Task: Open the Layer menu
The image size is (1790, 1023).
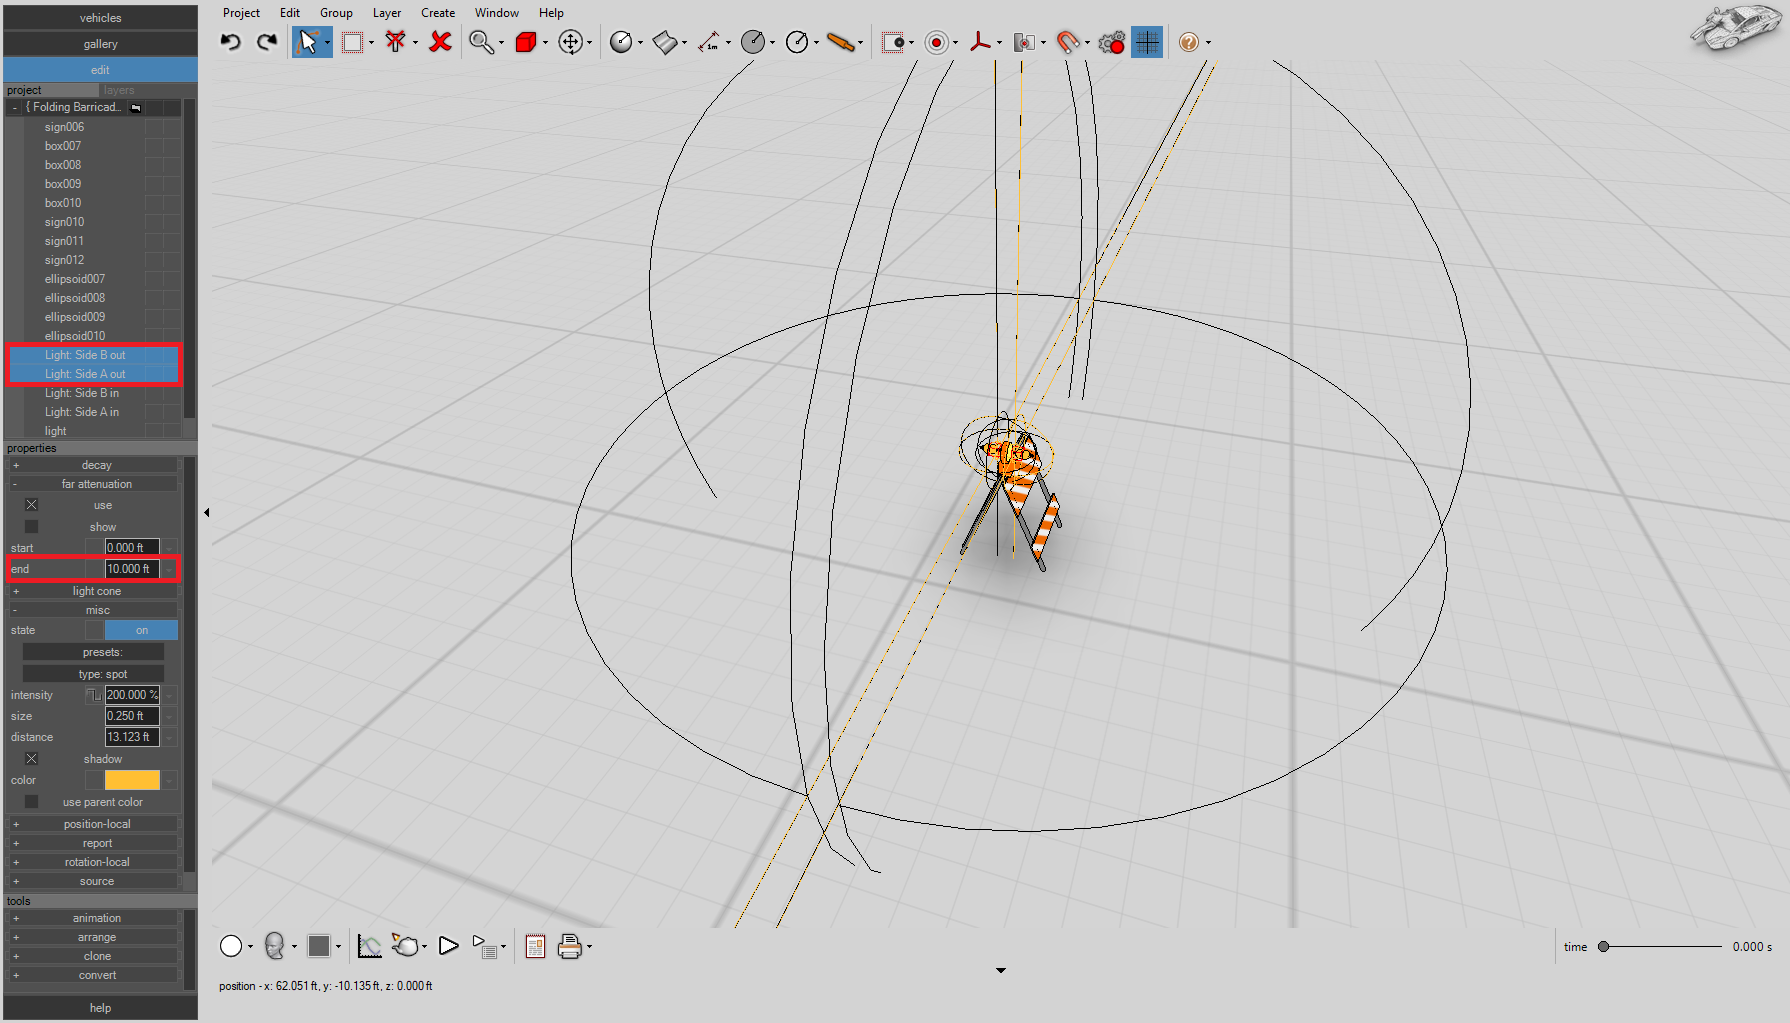Action: (387, 13)
